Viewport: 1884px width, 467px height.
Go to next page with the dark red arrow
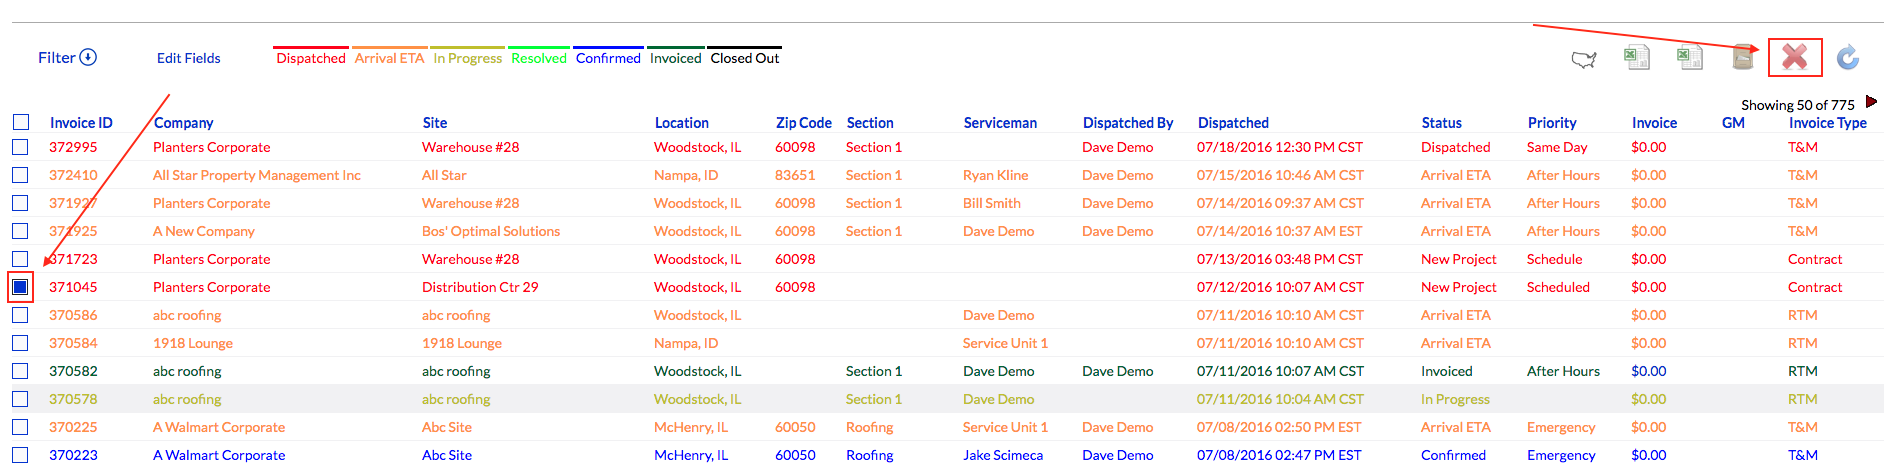(x=1871, y=102)
